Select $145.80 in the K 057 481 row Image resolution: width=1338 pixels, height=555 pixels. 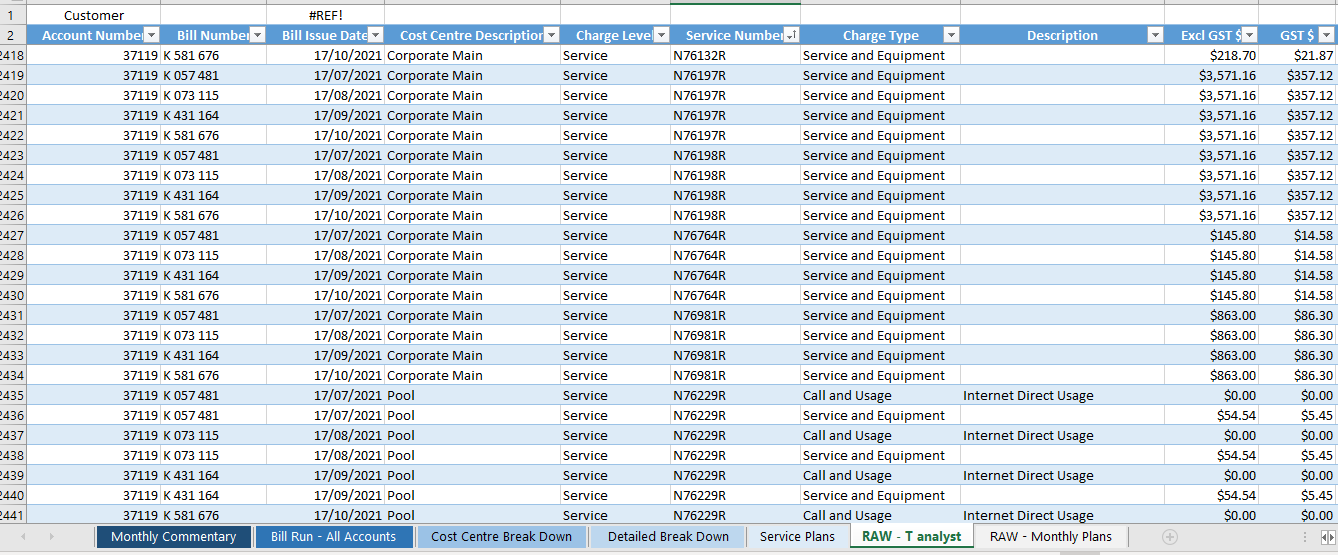pos(1211,236)
